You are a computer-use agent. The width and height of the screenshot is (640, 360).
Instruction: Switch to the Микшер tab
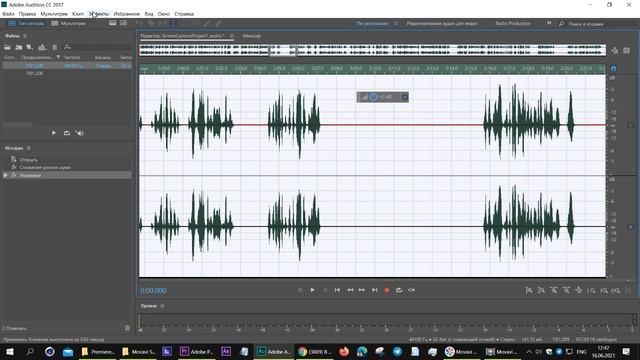pos(252,36)
